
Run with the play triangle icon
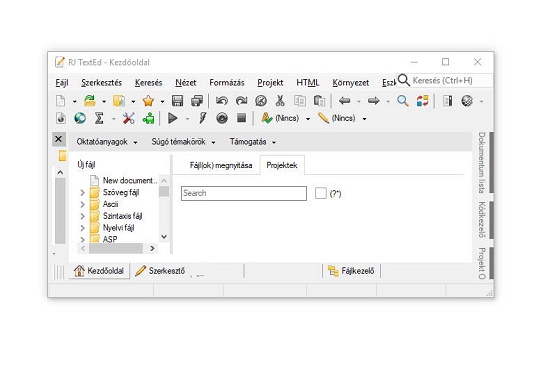(173, 118)
